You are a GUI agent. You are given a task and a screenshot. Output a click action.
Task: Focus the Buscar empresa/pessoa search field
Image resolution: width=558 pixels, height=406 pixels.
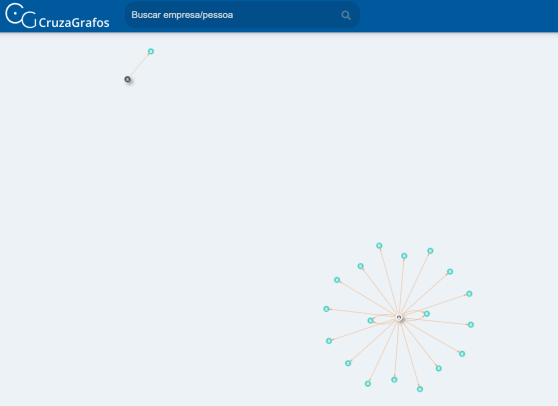242,15
